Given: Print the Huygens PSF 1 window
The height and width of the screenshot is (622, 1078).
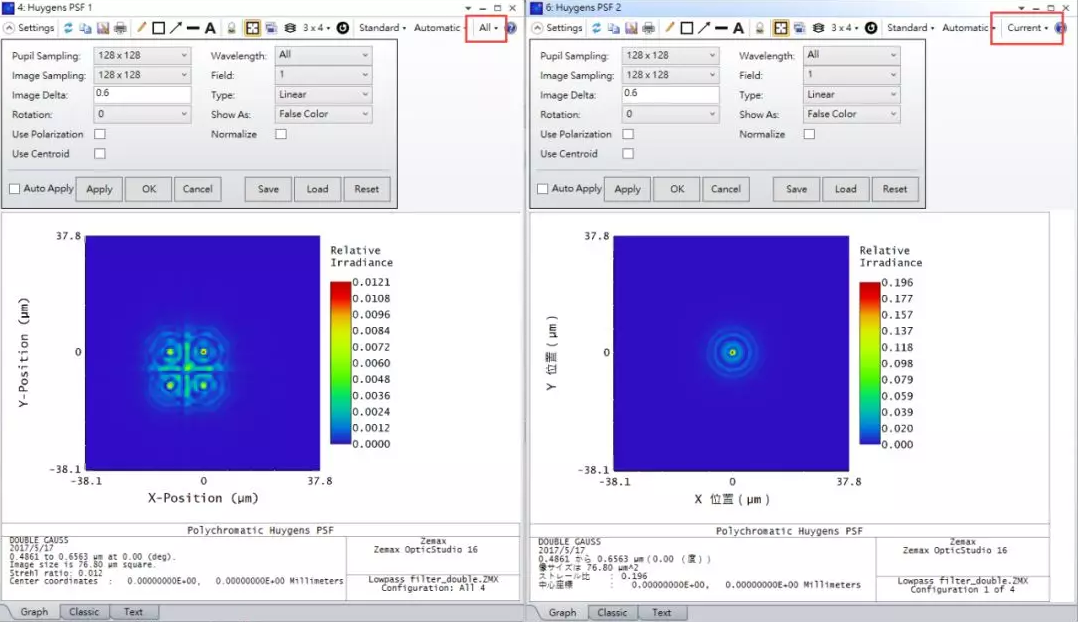Looking at the screenshot, I should pos(120,28).
